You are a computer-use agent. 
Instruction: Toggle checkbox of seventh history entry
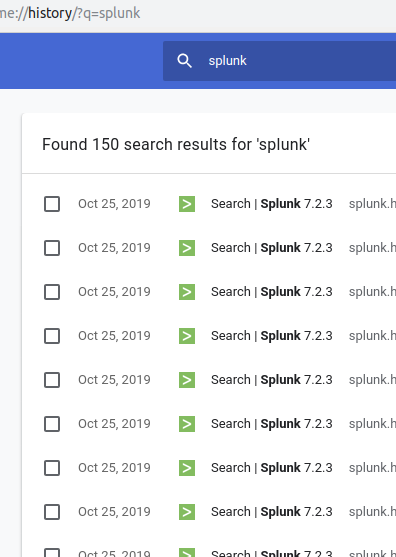pyautogui.click(x=52, y=468)
